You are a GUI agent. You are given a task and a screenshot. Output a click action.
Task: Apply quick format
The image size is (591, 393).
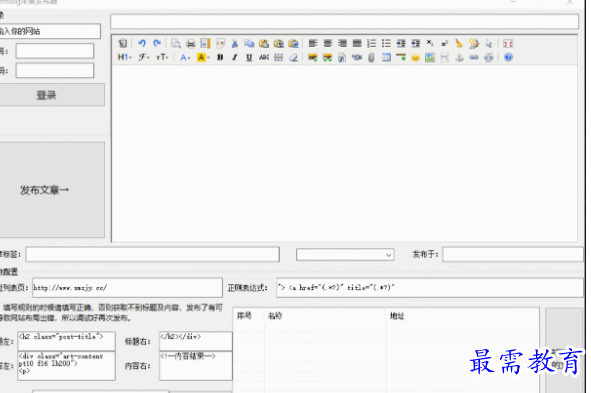click(x=474, y=43)
